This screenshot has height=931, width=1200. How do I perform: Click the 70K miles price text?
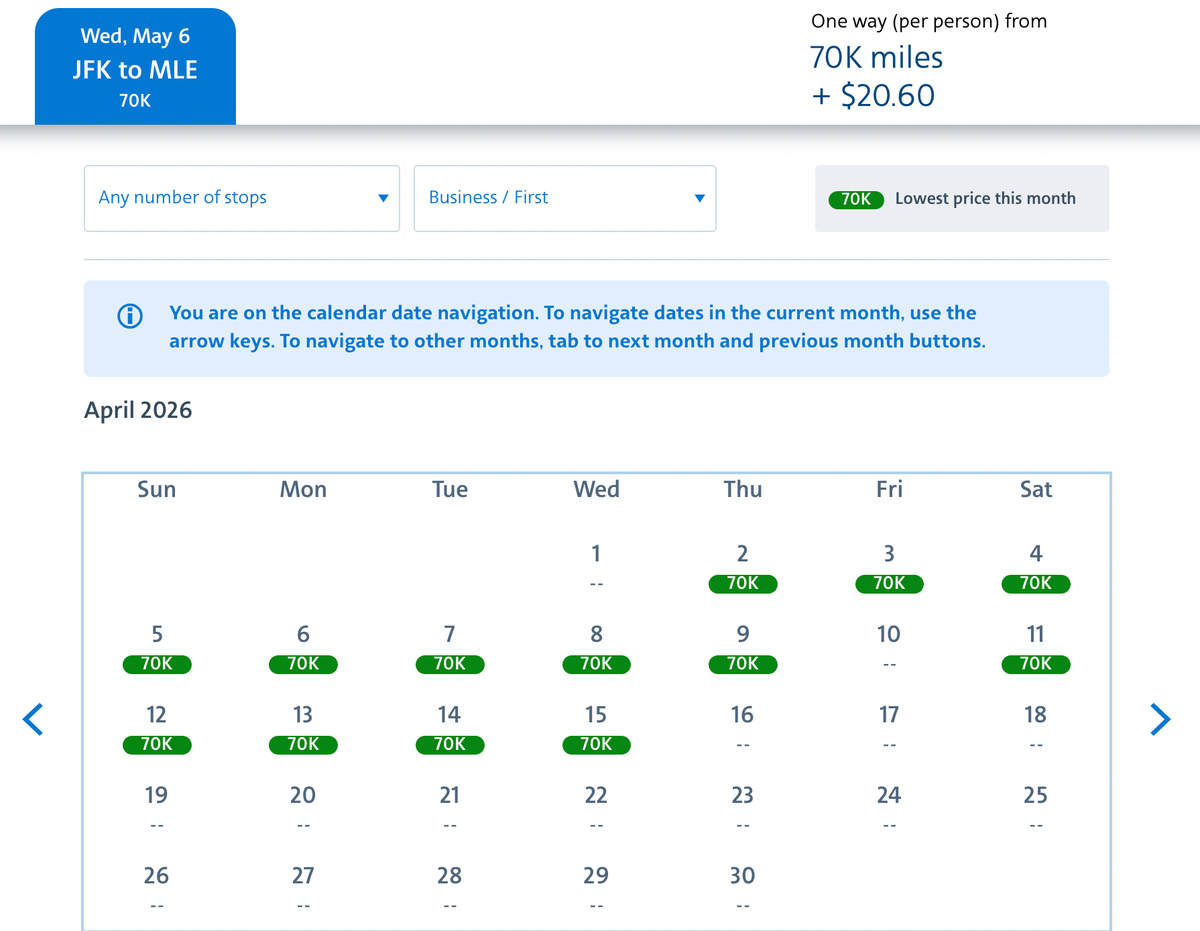coord(876,57)
